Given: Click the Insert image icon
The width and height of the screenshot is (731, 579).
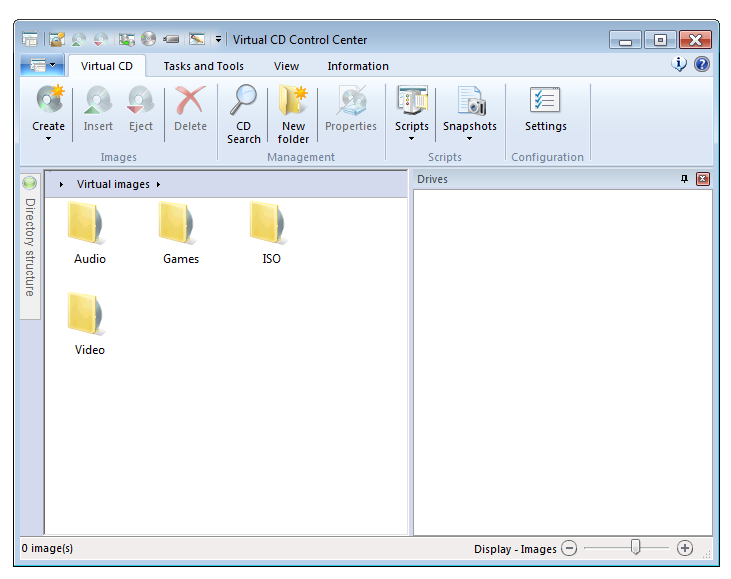Looking at the screenshot, I should (x=98, y=99).
